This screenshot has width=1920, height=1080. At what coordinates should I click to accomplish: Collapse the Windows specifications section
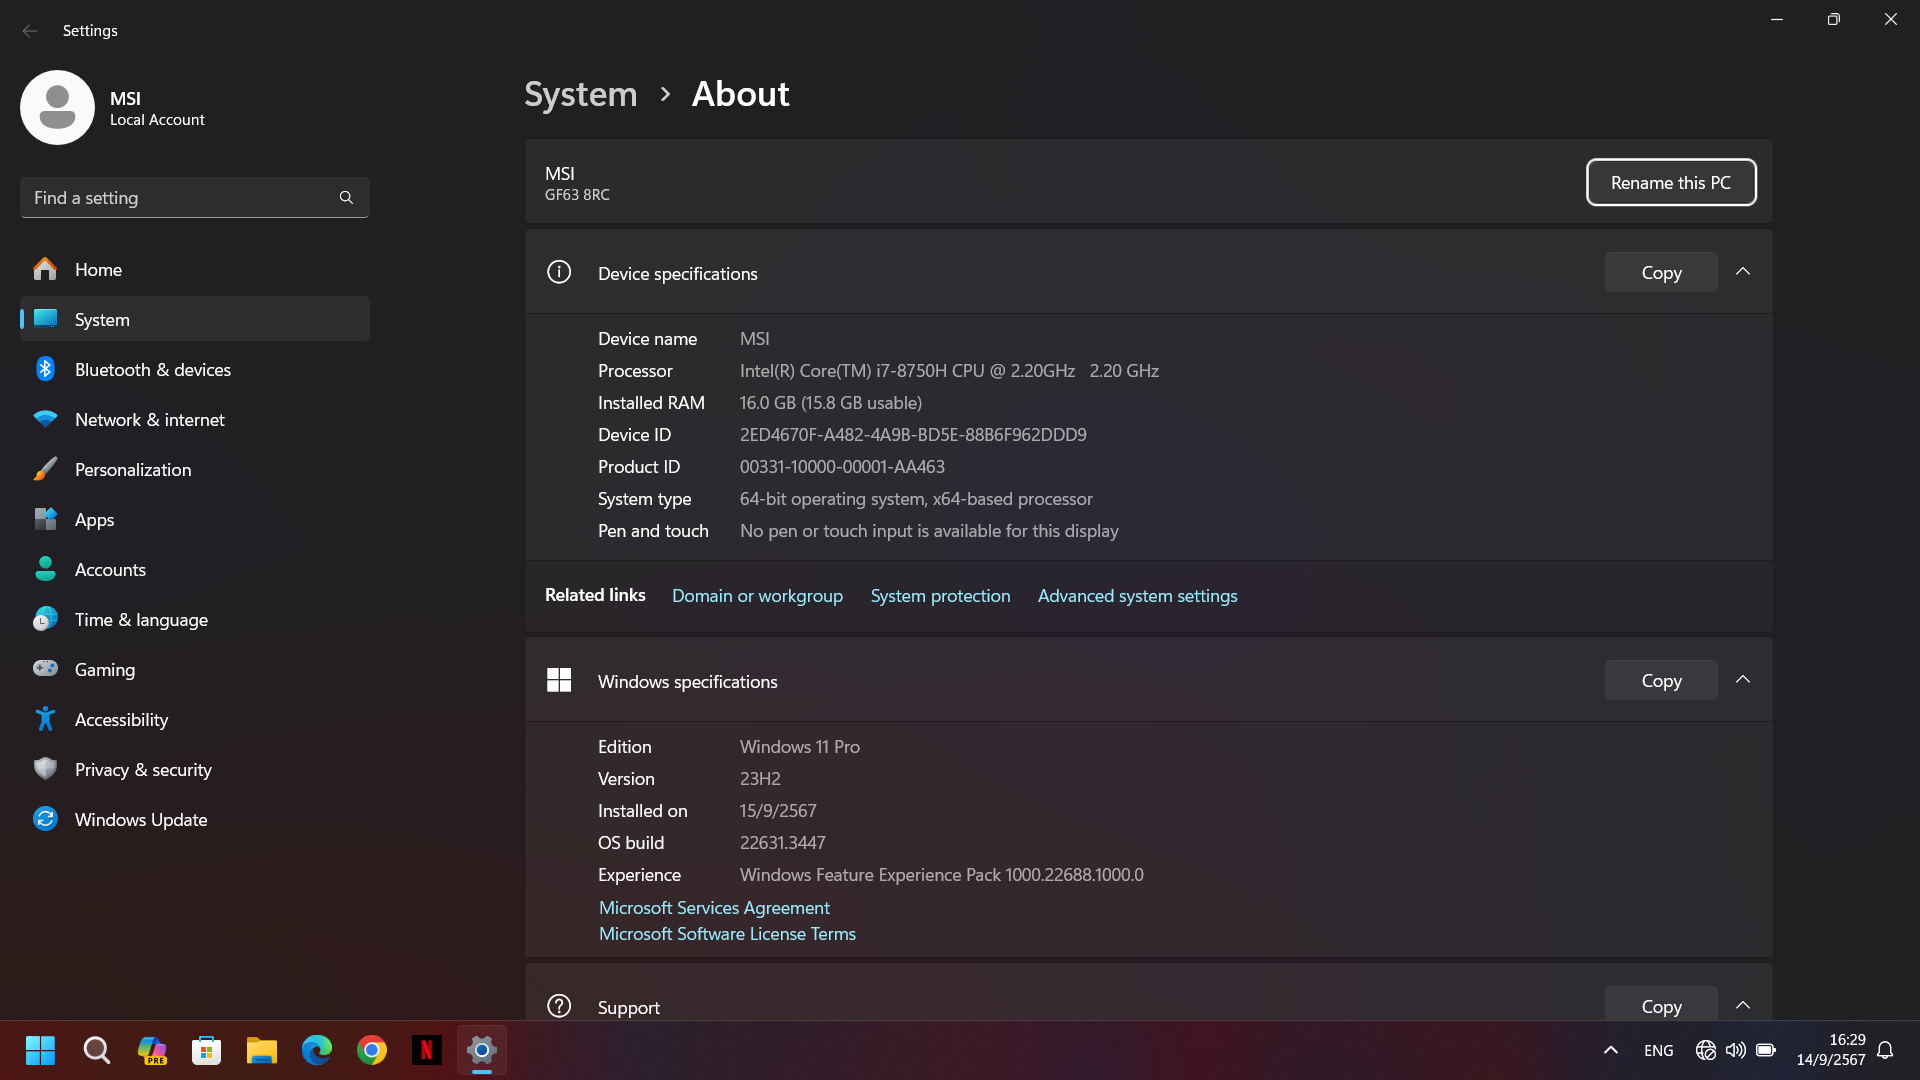point(1743,680)
